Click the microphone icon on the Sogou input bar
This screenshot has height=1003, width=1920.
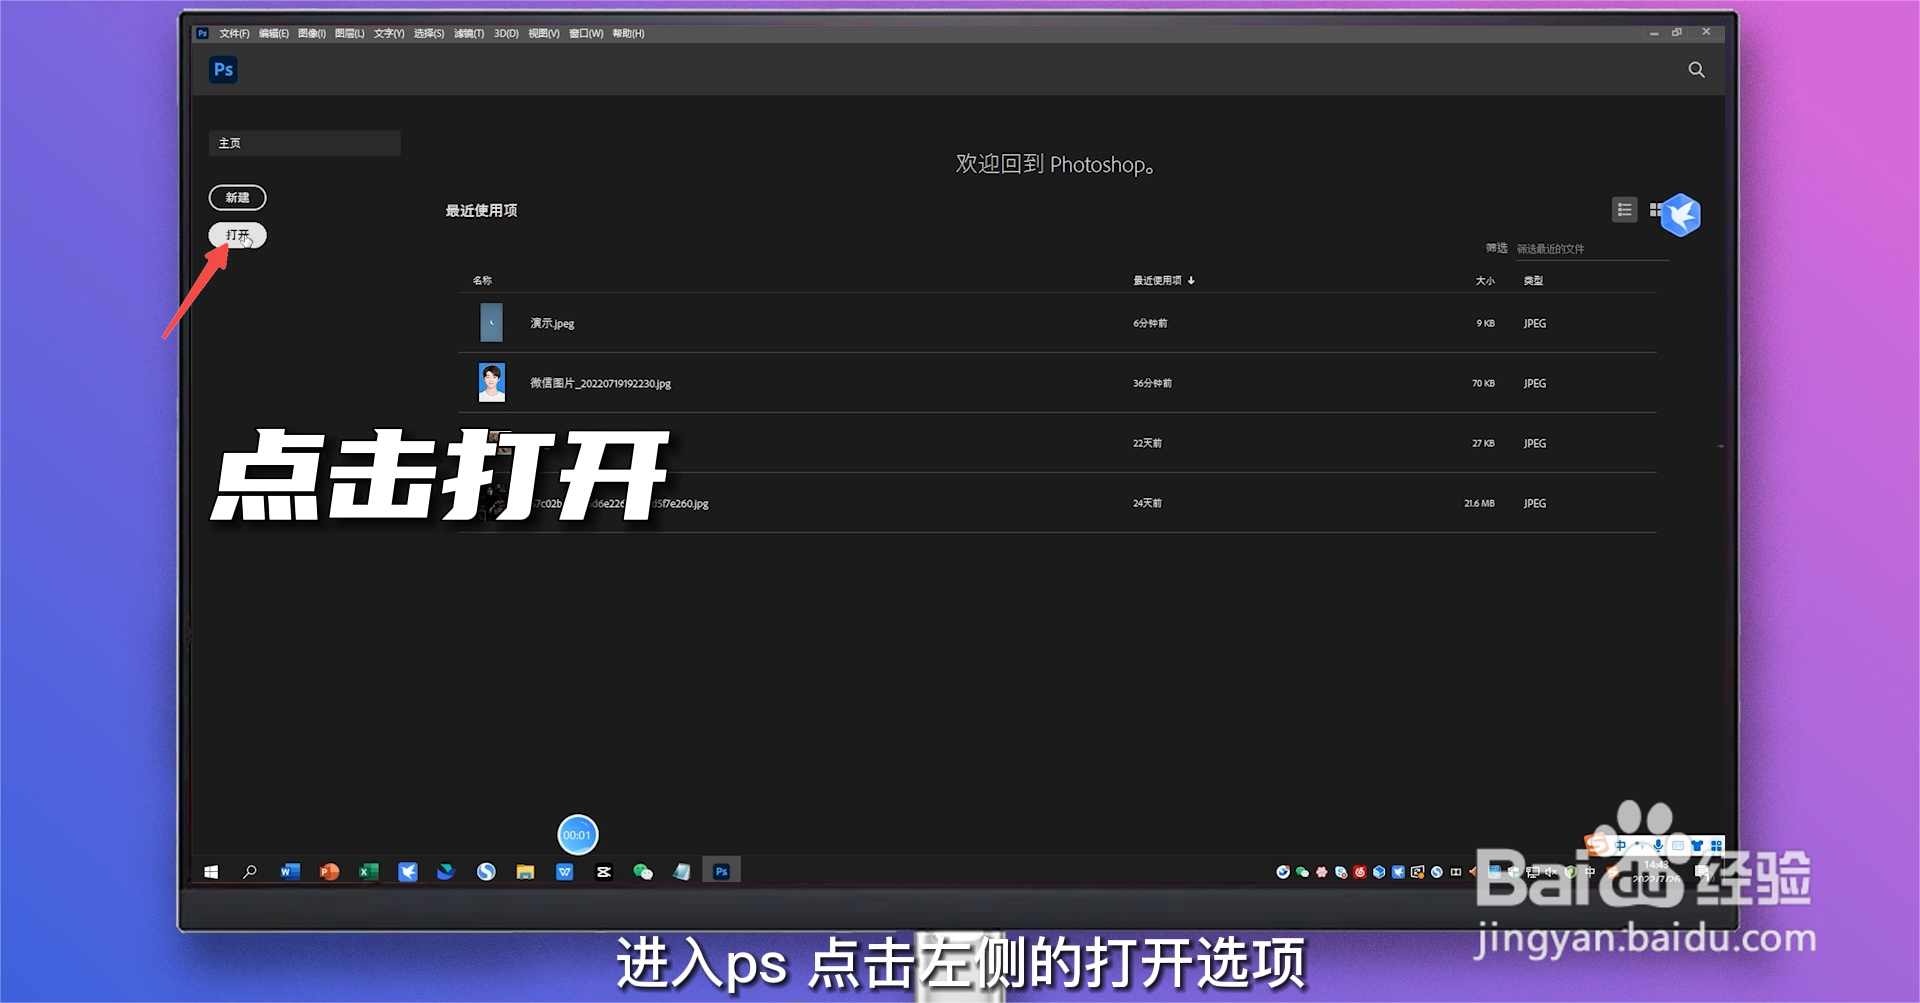point(1658,846)
